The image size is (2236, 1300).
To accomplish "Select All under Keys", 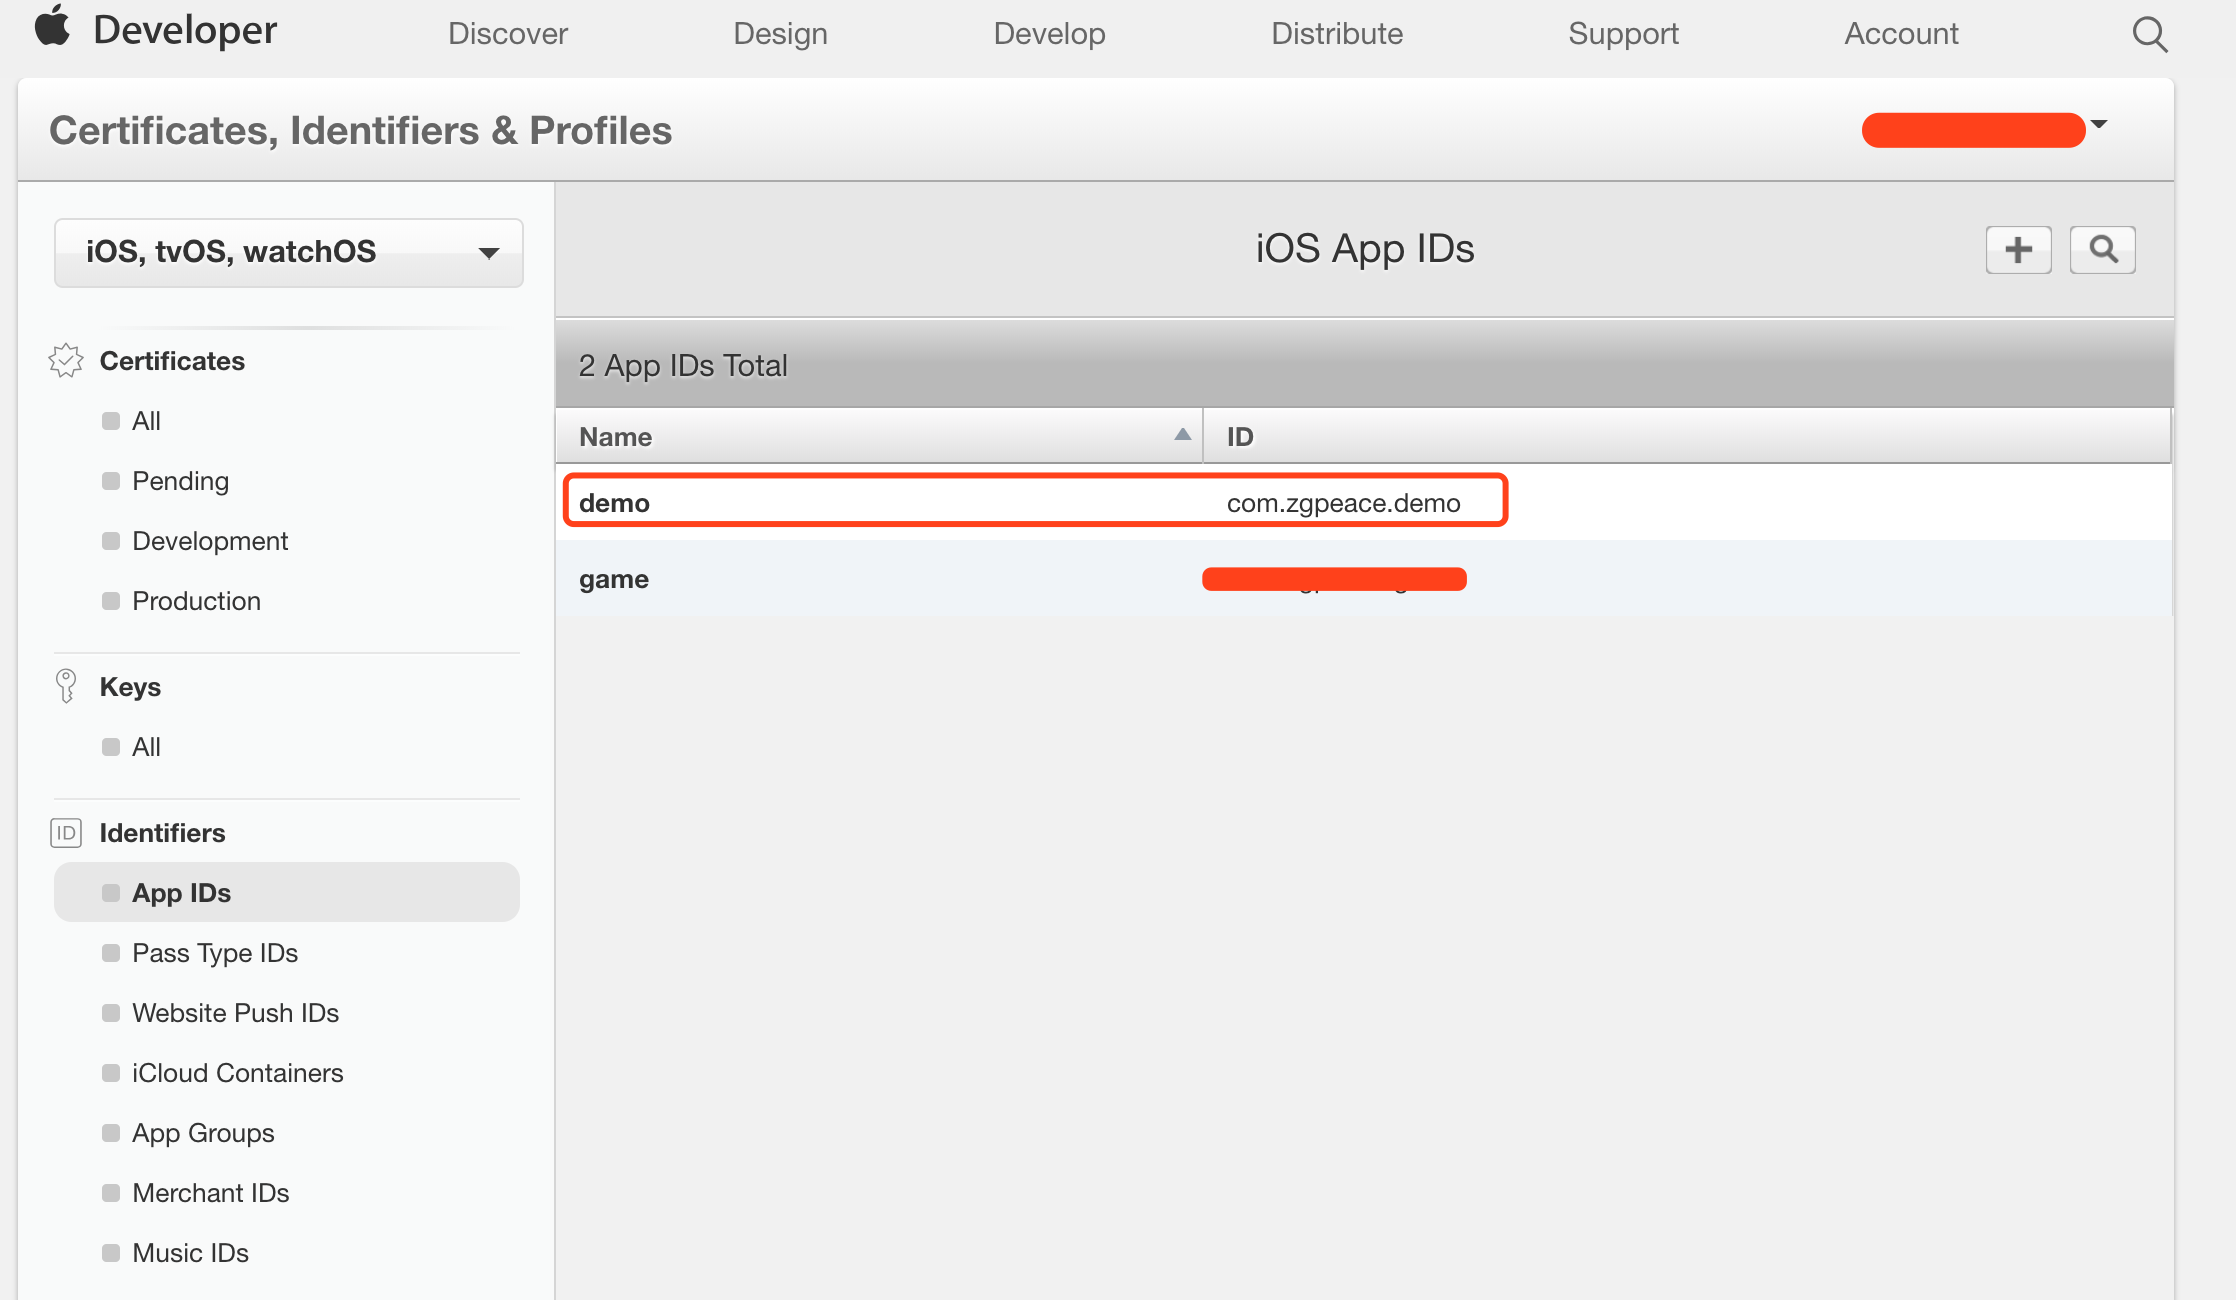I will tap(146, 747).
